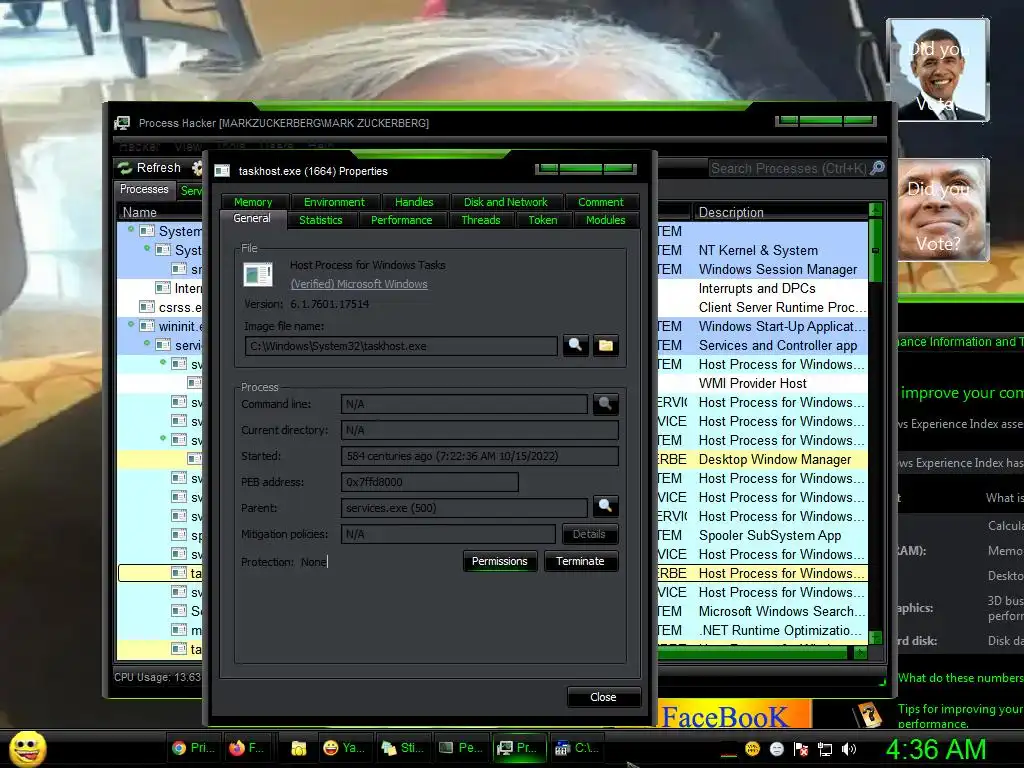Switch to the Token tab
This screenshot has width=1024, height=768.
(x=543, y=220)
